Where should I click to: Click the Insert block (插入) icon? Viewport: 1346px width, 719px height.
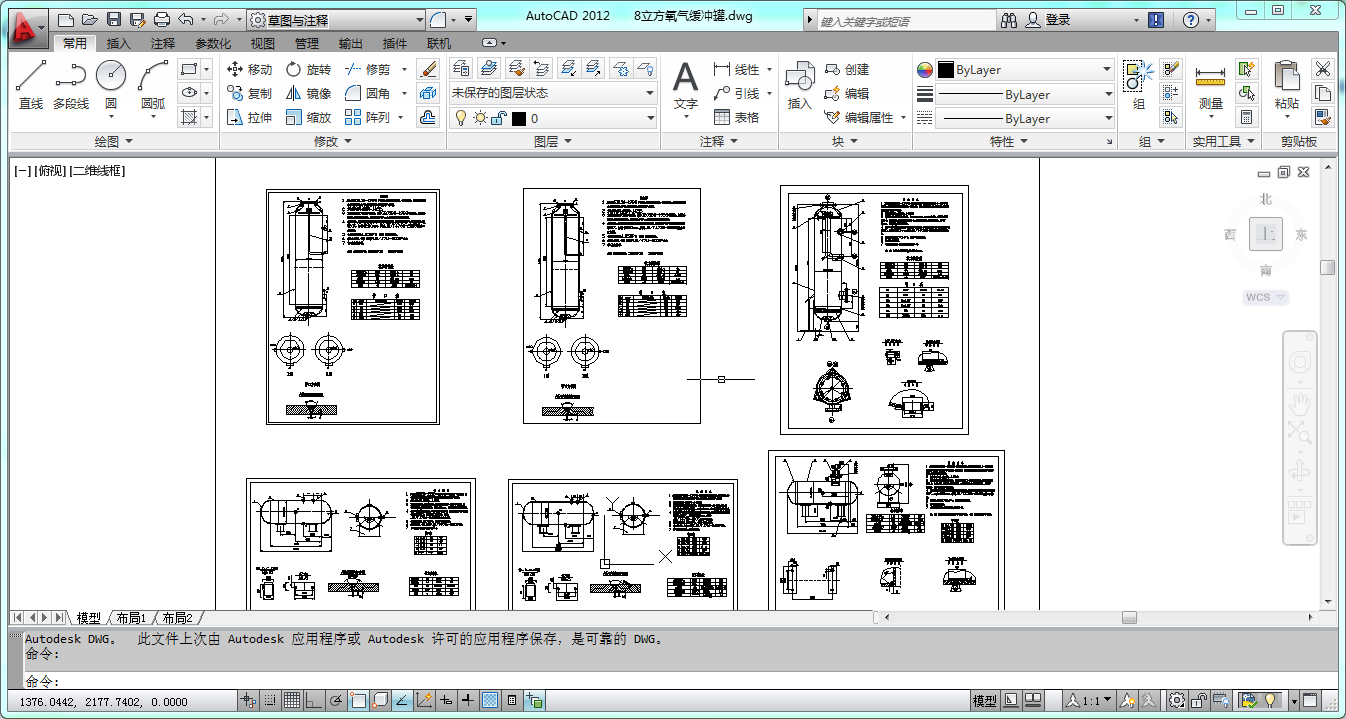pyautogui.click(x=799, y=84)
